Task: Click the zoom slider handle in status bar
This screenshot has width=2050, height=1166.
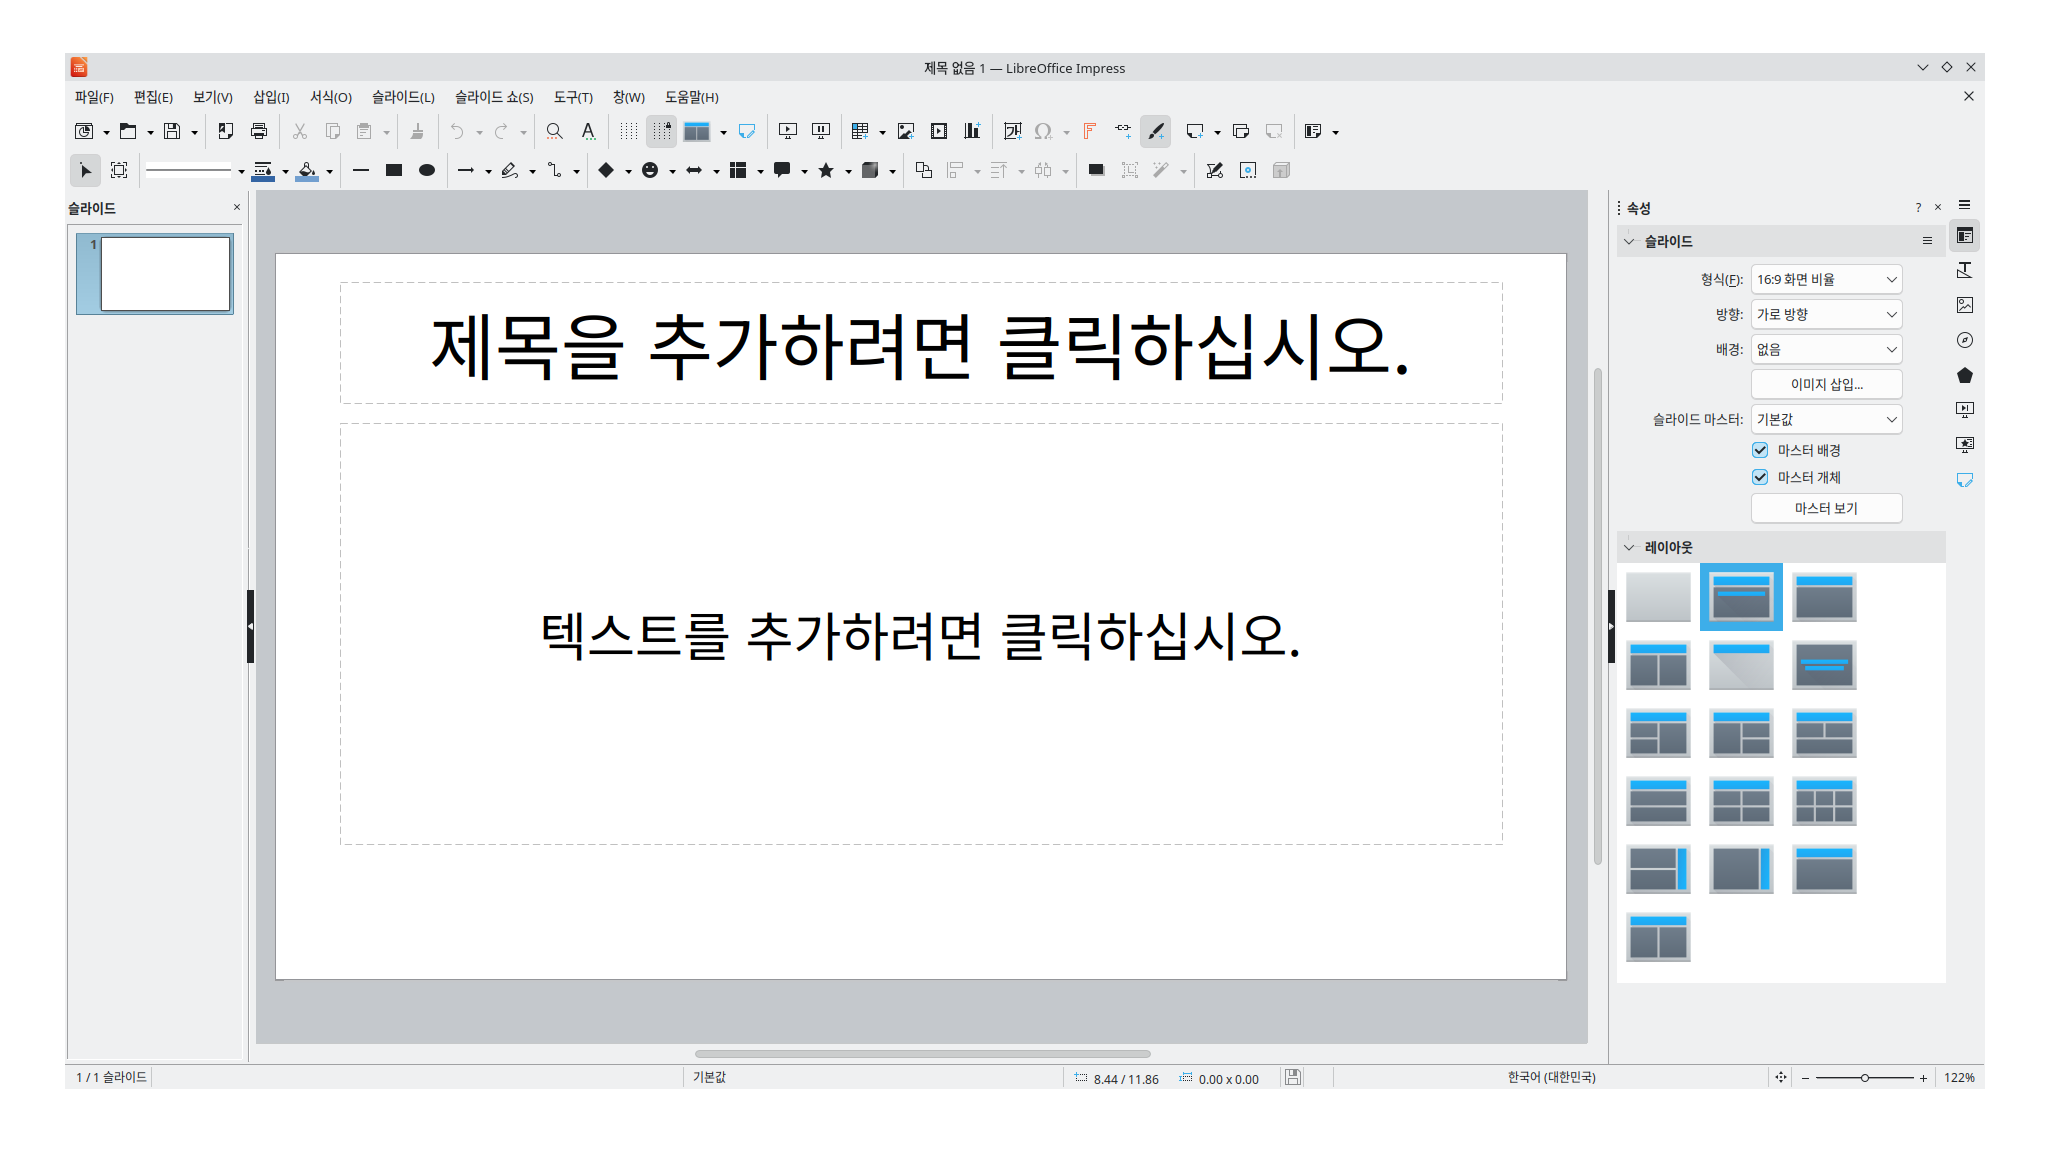Action: click(1864, 1077)
